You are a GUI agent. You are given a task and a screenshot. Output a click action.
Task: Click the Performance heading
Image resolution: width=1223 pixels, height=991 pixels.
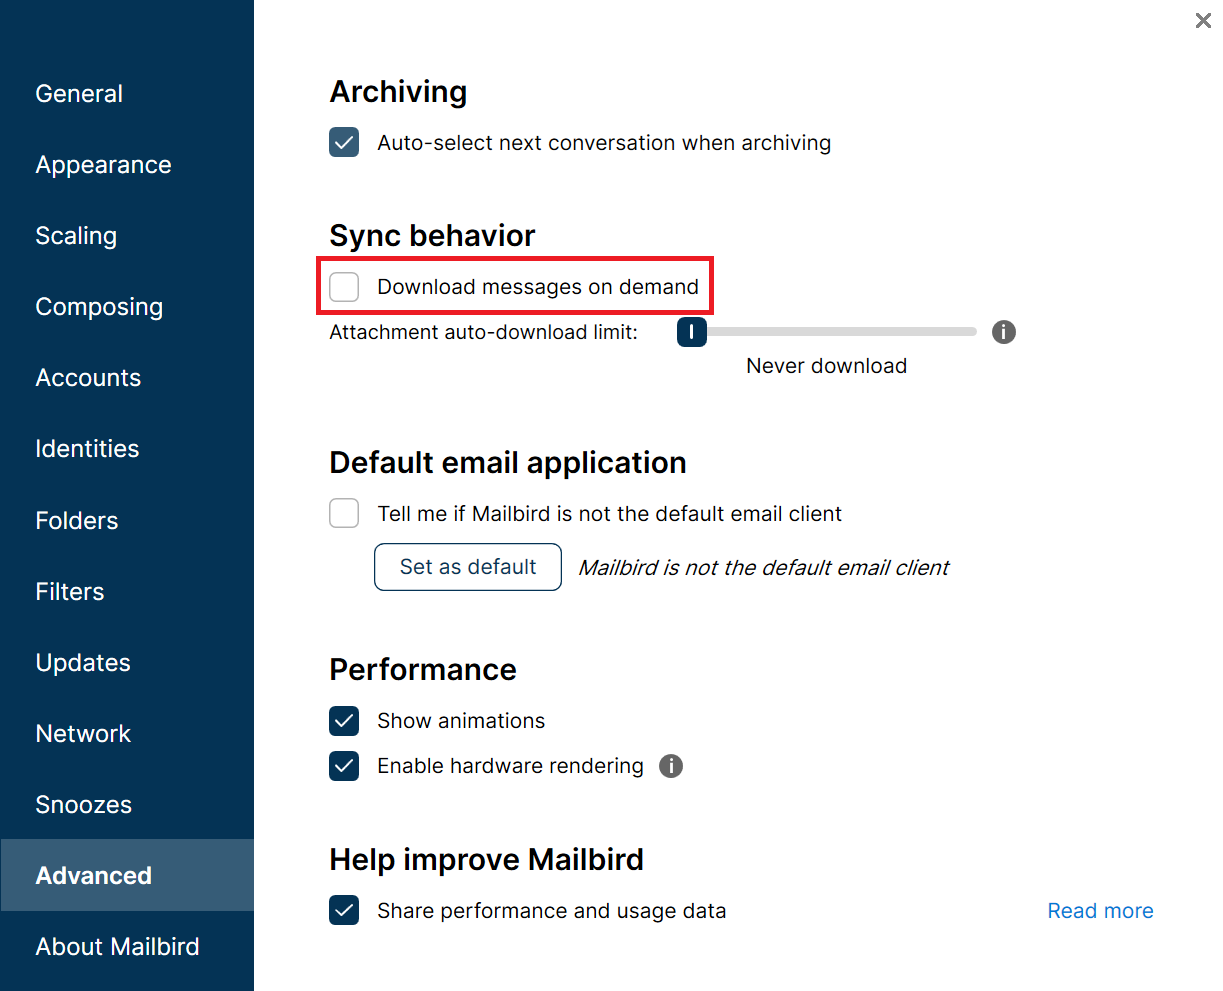coord(423,670)
